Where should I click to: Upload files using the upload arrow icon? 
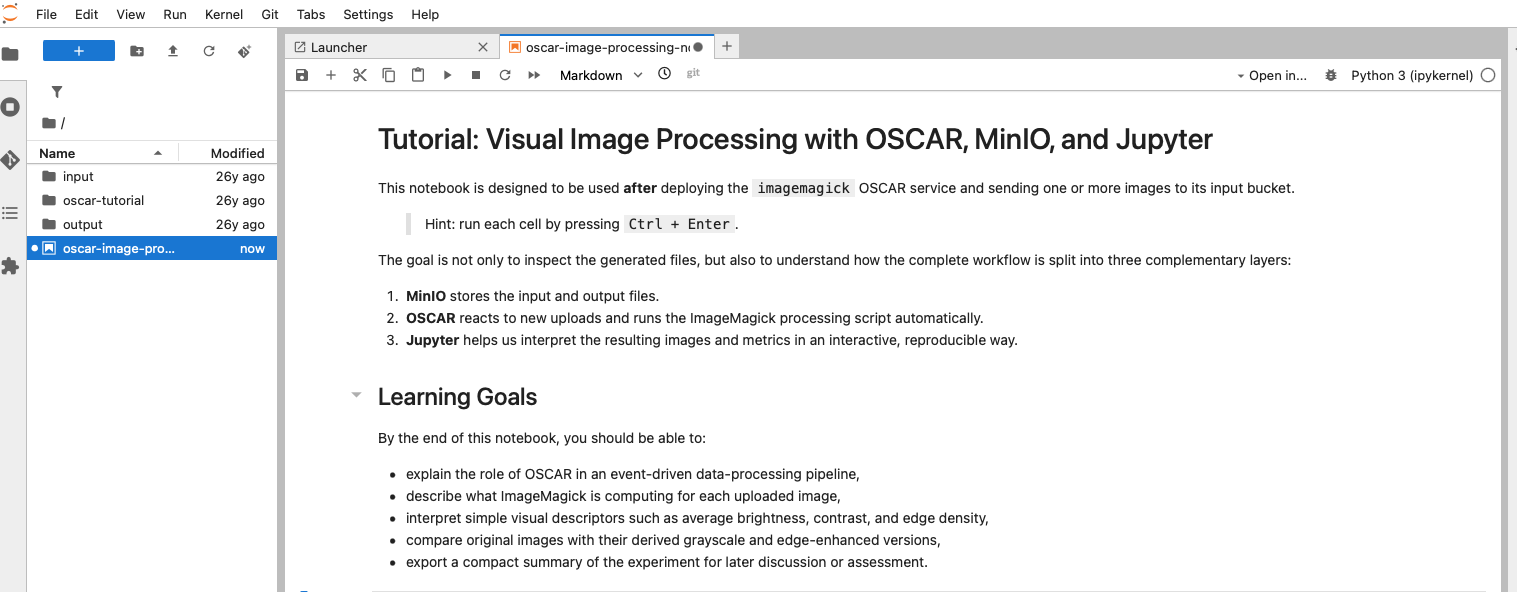[x=173, y=51]
